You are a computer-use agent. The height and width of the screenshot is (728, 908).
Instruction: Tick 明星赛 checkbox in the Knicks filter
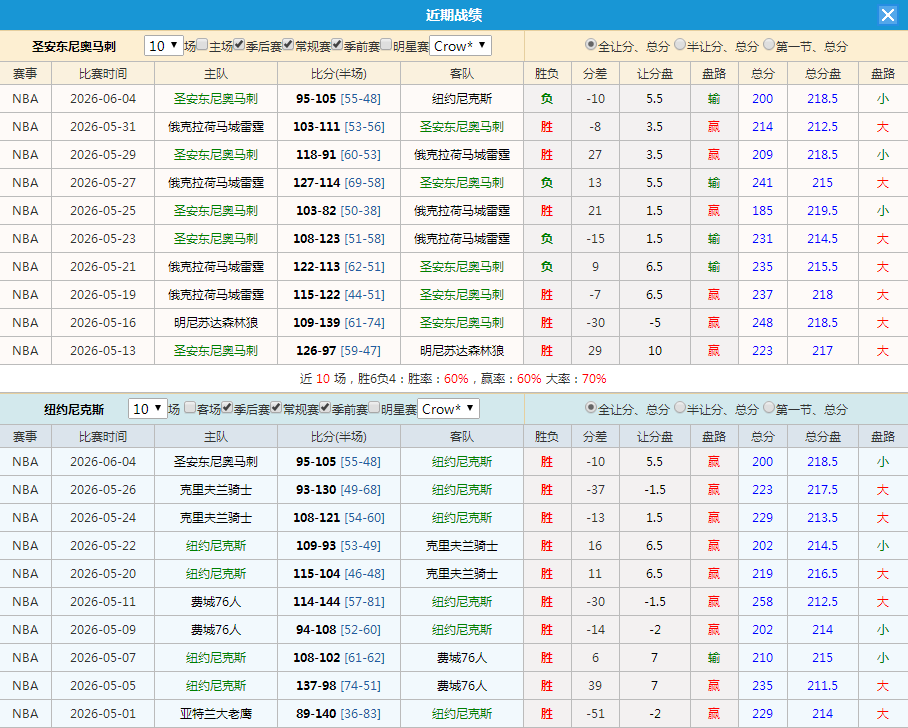pos(374,408)
